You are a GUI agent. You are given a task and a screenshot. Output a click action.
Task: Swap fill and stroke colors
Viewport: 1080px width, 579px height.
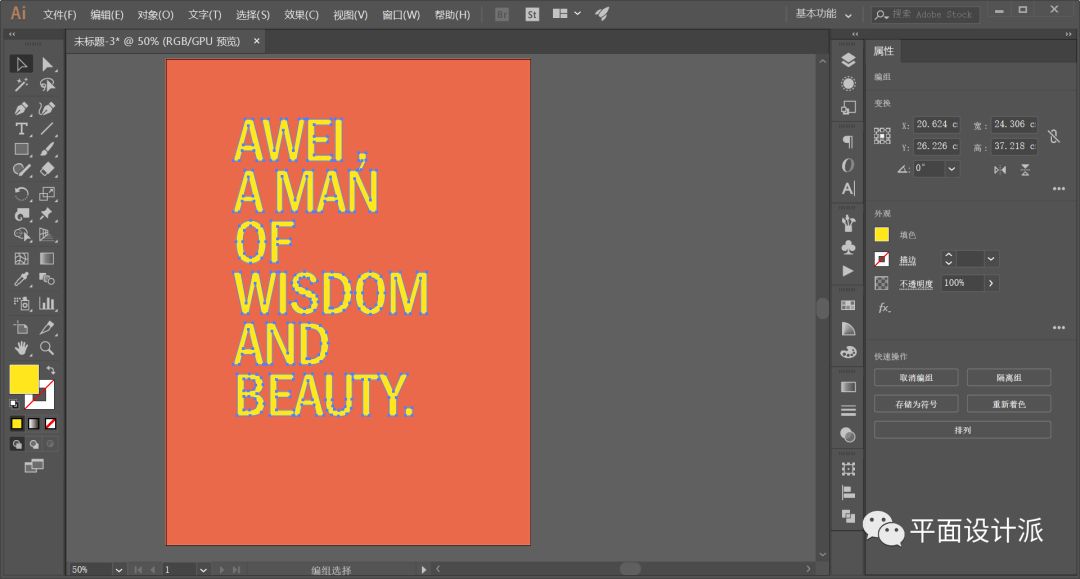(50, 371)
